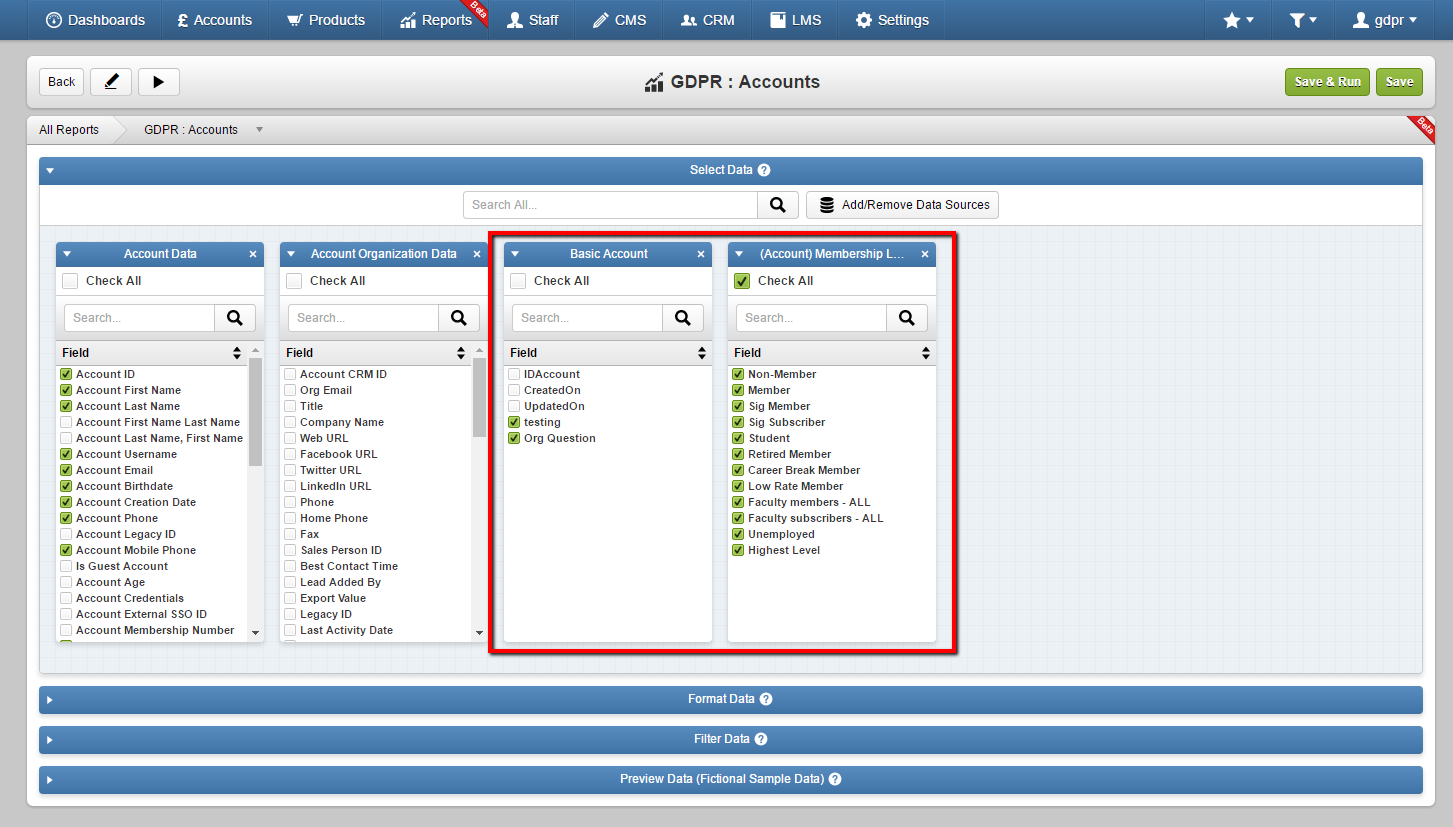Open the CRM menu

[707, 20]
